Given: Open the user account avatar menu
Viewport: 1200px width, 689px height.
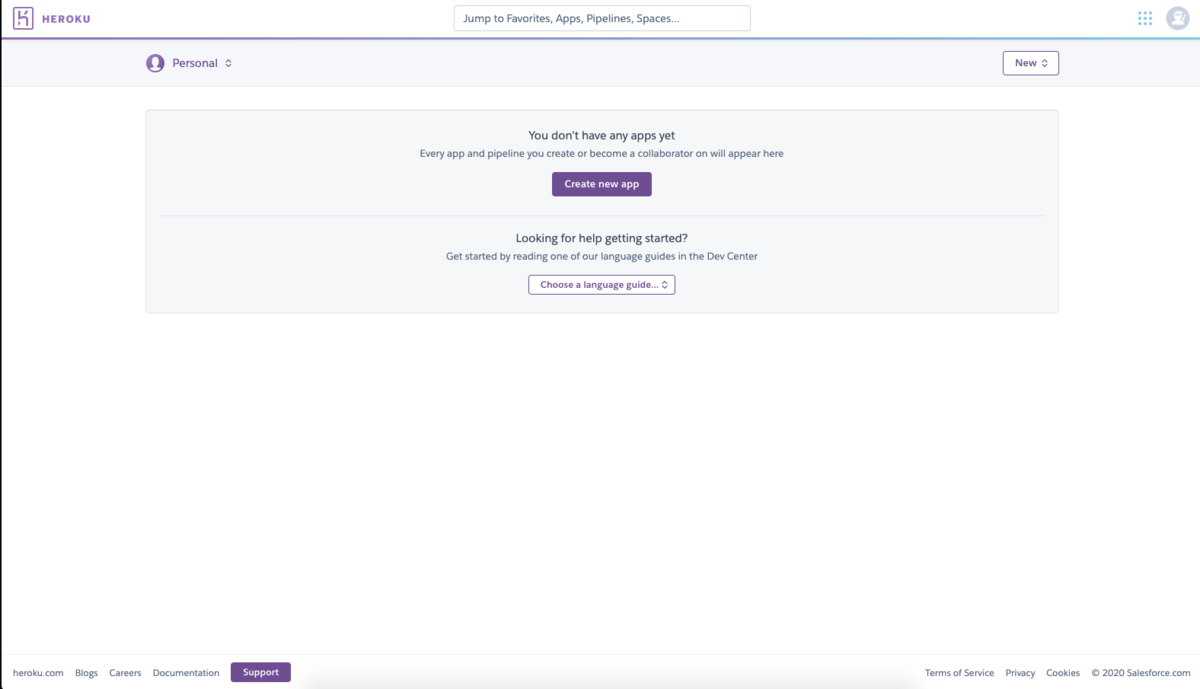Looking at the screenshot, I should click(x=1177, y=18).
